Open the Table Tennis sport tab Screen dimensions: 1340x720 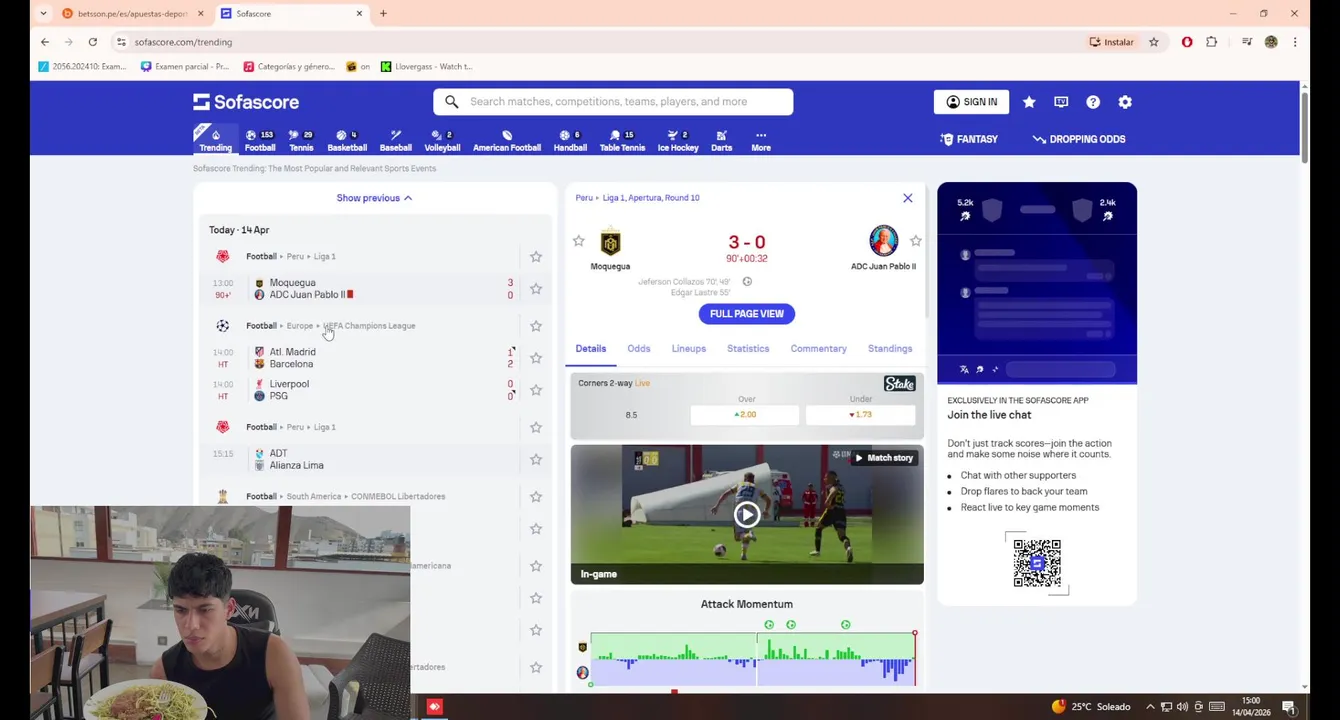622,140
